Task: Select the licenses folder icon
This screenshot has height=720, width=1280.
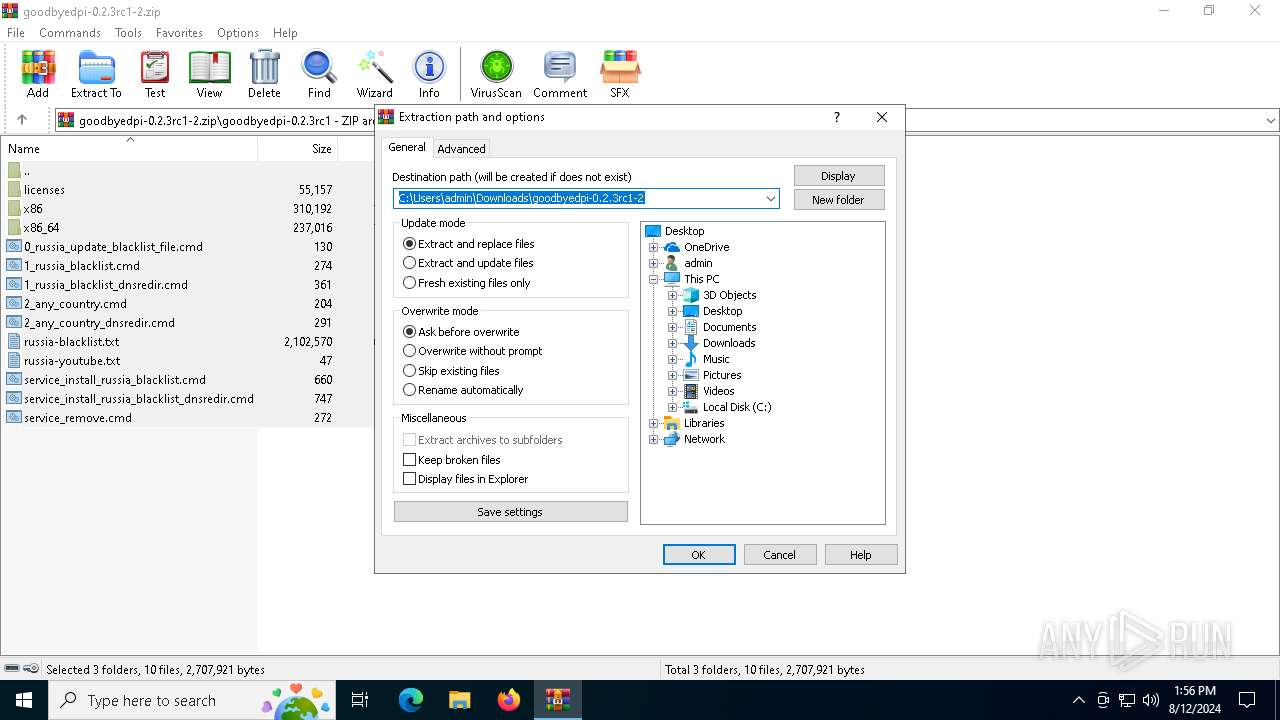Action: coord(14,189)
